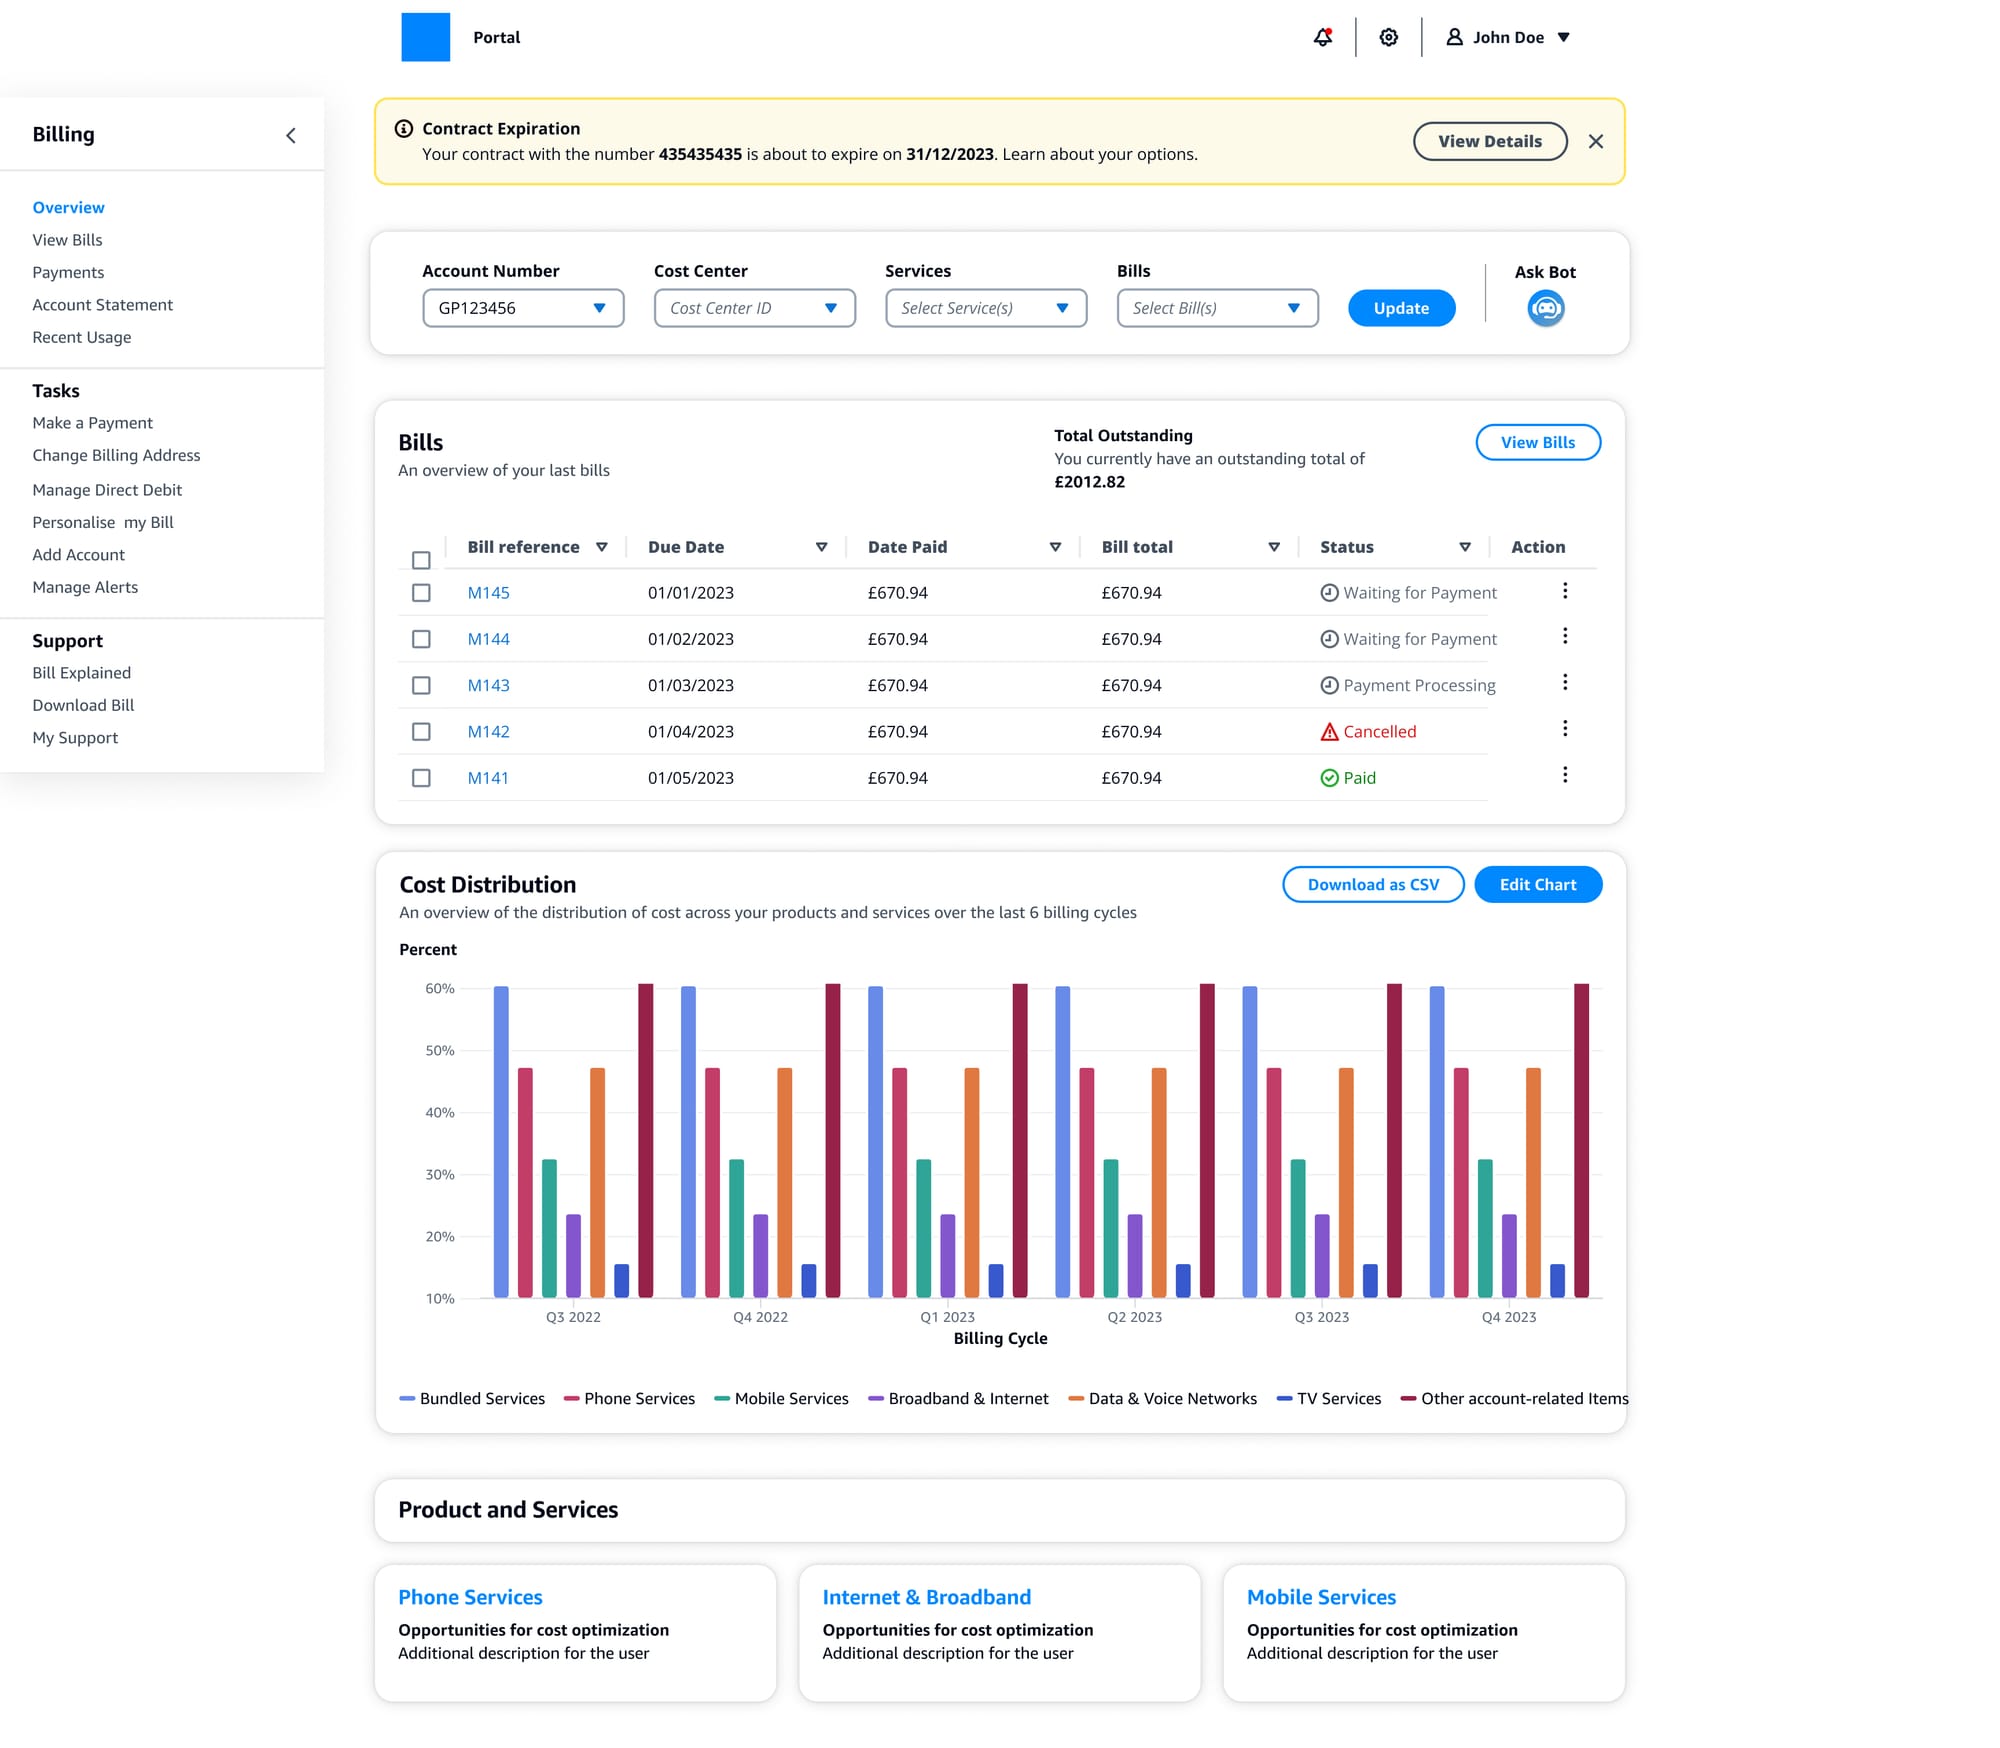
Task: Dismiss the Contract Expiration banner
Action: (x=1596, y=142)
